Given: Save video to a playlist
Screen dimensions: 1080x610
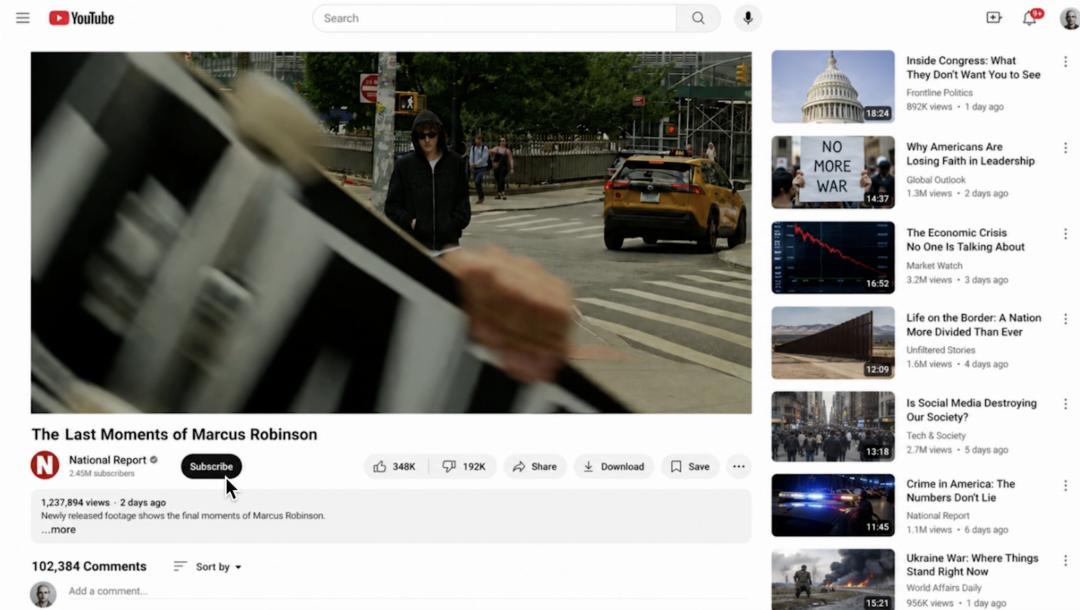Looking at the screenshot, I should pyautogui.click(x=689, y=466).
